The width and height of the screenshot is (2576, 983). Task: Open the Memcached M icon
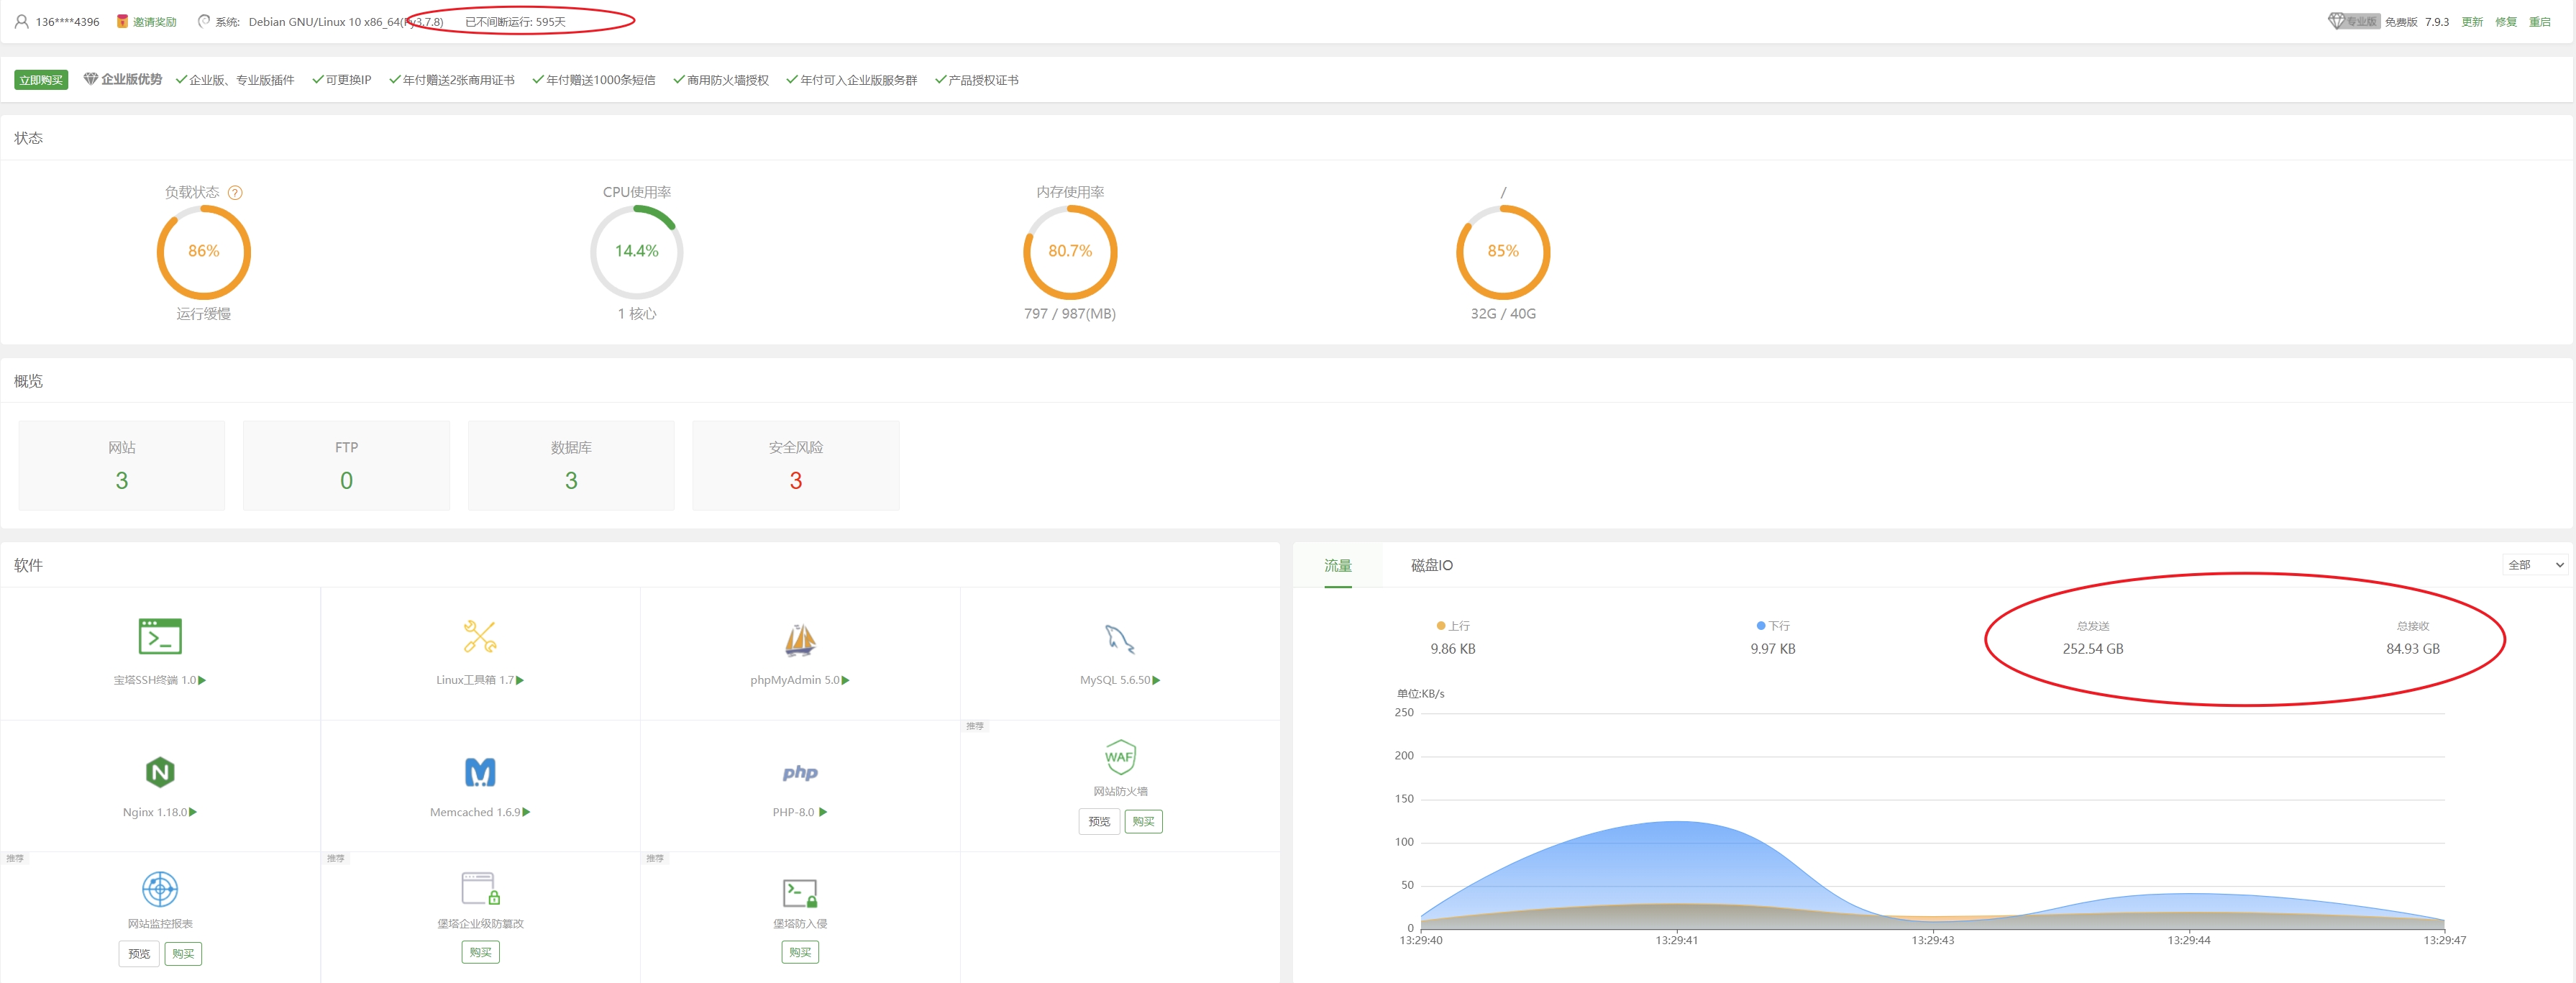click(x=480, y=772)
